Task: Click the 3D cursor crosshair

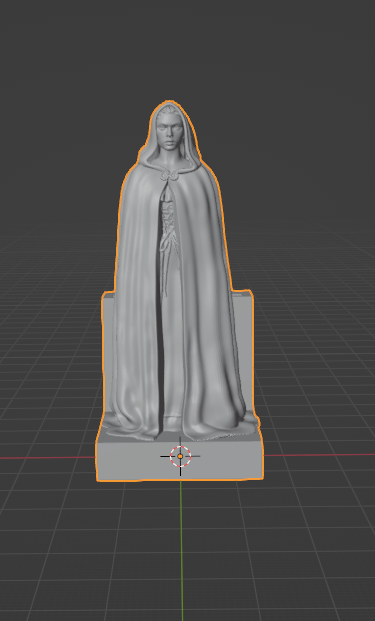Action: (x=180, y=456)
